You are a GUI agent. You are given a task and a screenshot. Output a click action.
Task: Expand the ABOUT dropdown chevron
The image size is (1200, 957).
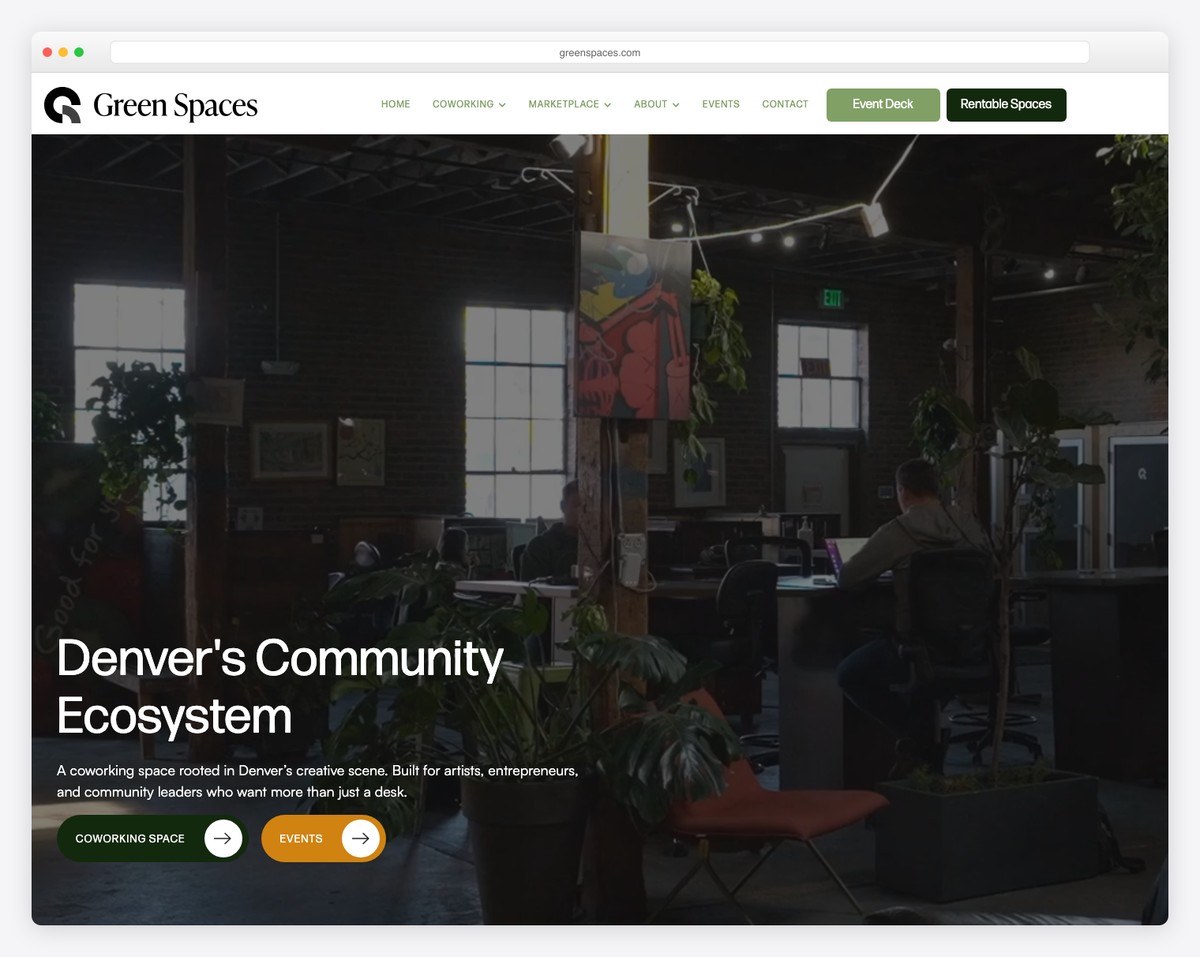pos(676,104)
